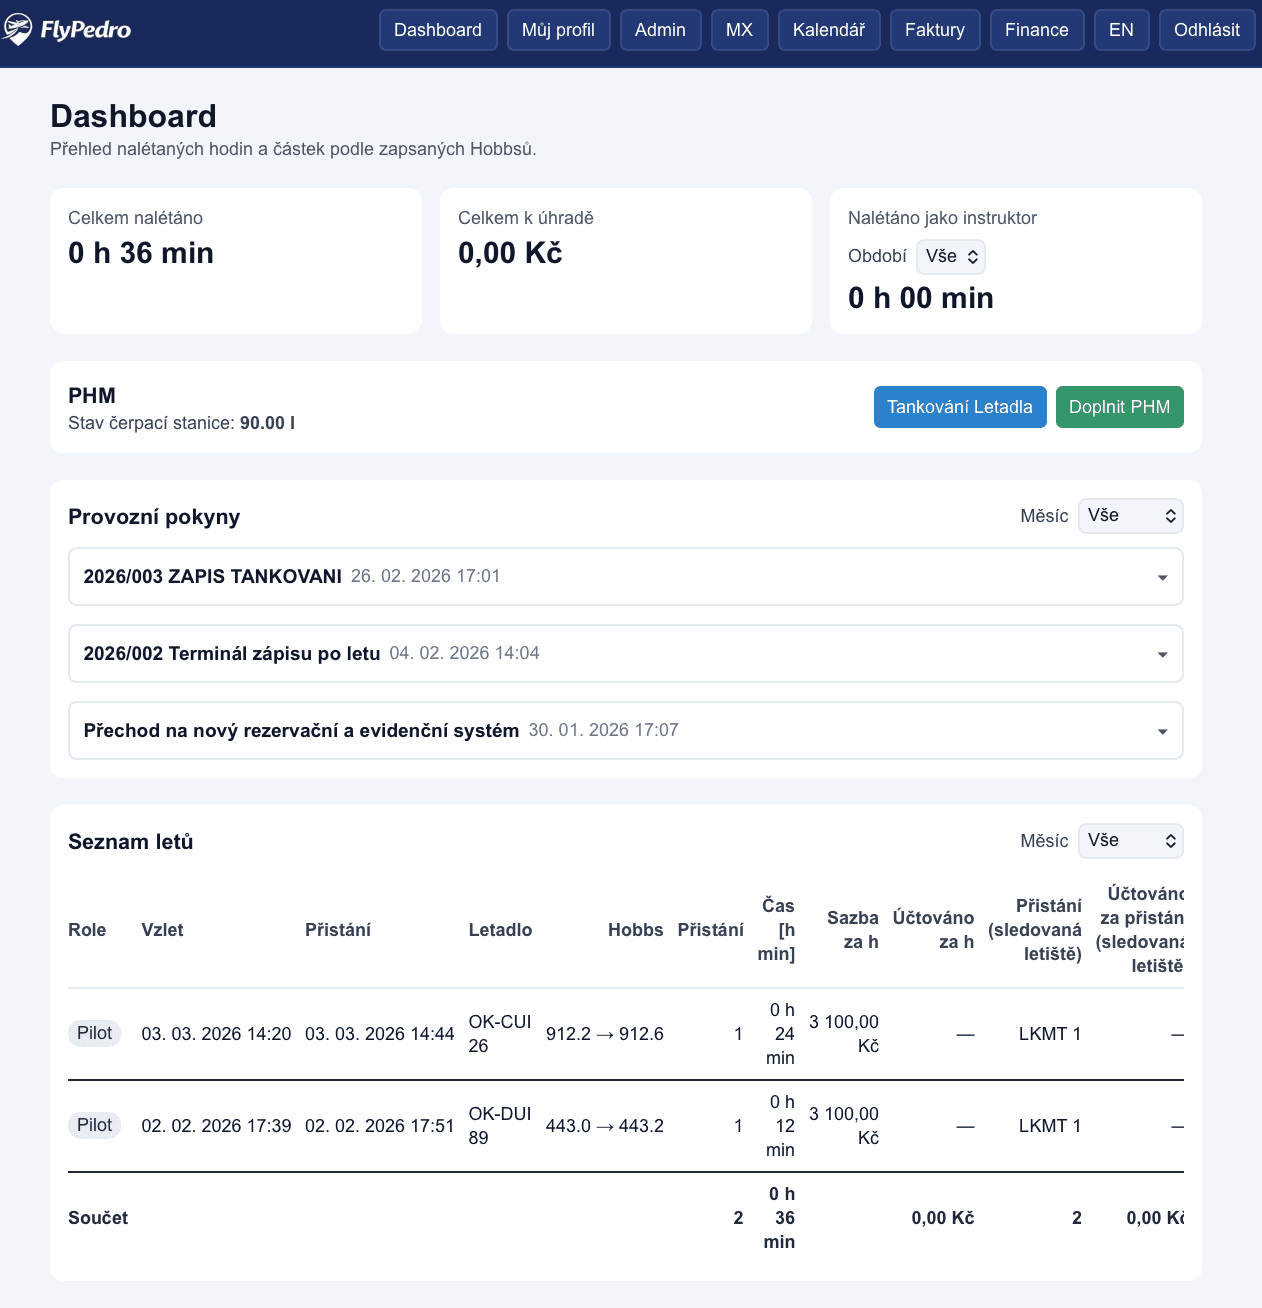The width and height of the screenshot is (1262, 1308).
Task: Open the MX navigation item
Action: click(739, 29)
